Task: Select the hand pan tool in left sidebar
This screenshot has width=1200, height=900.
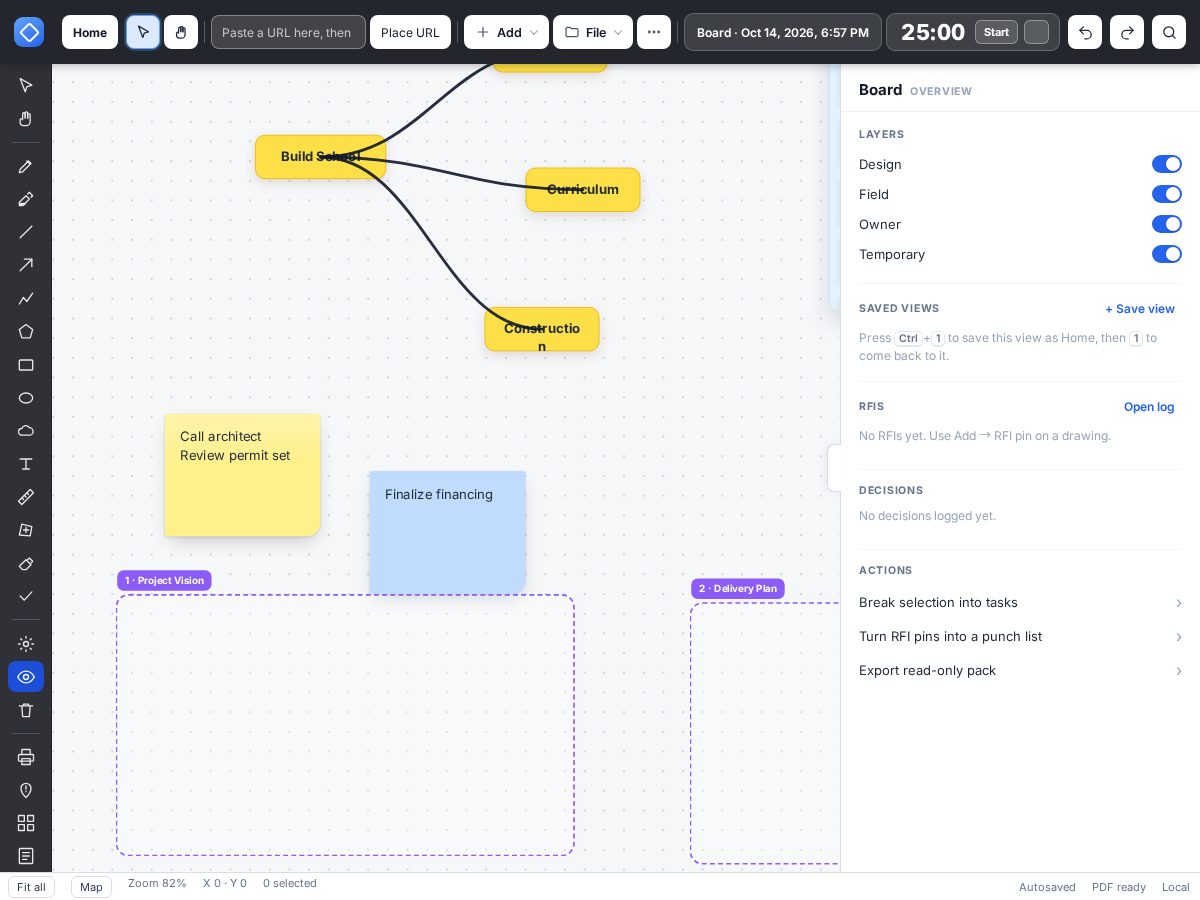Action: [26, 119]
